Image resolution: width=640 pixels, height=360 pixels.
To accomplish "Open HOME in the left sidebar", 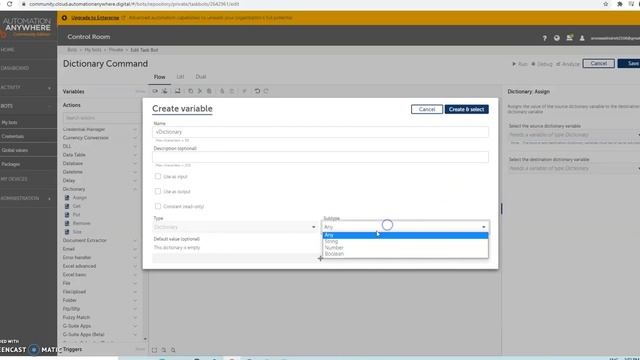I will [x=8, y=50].
